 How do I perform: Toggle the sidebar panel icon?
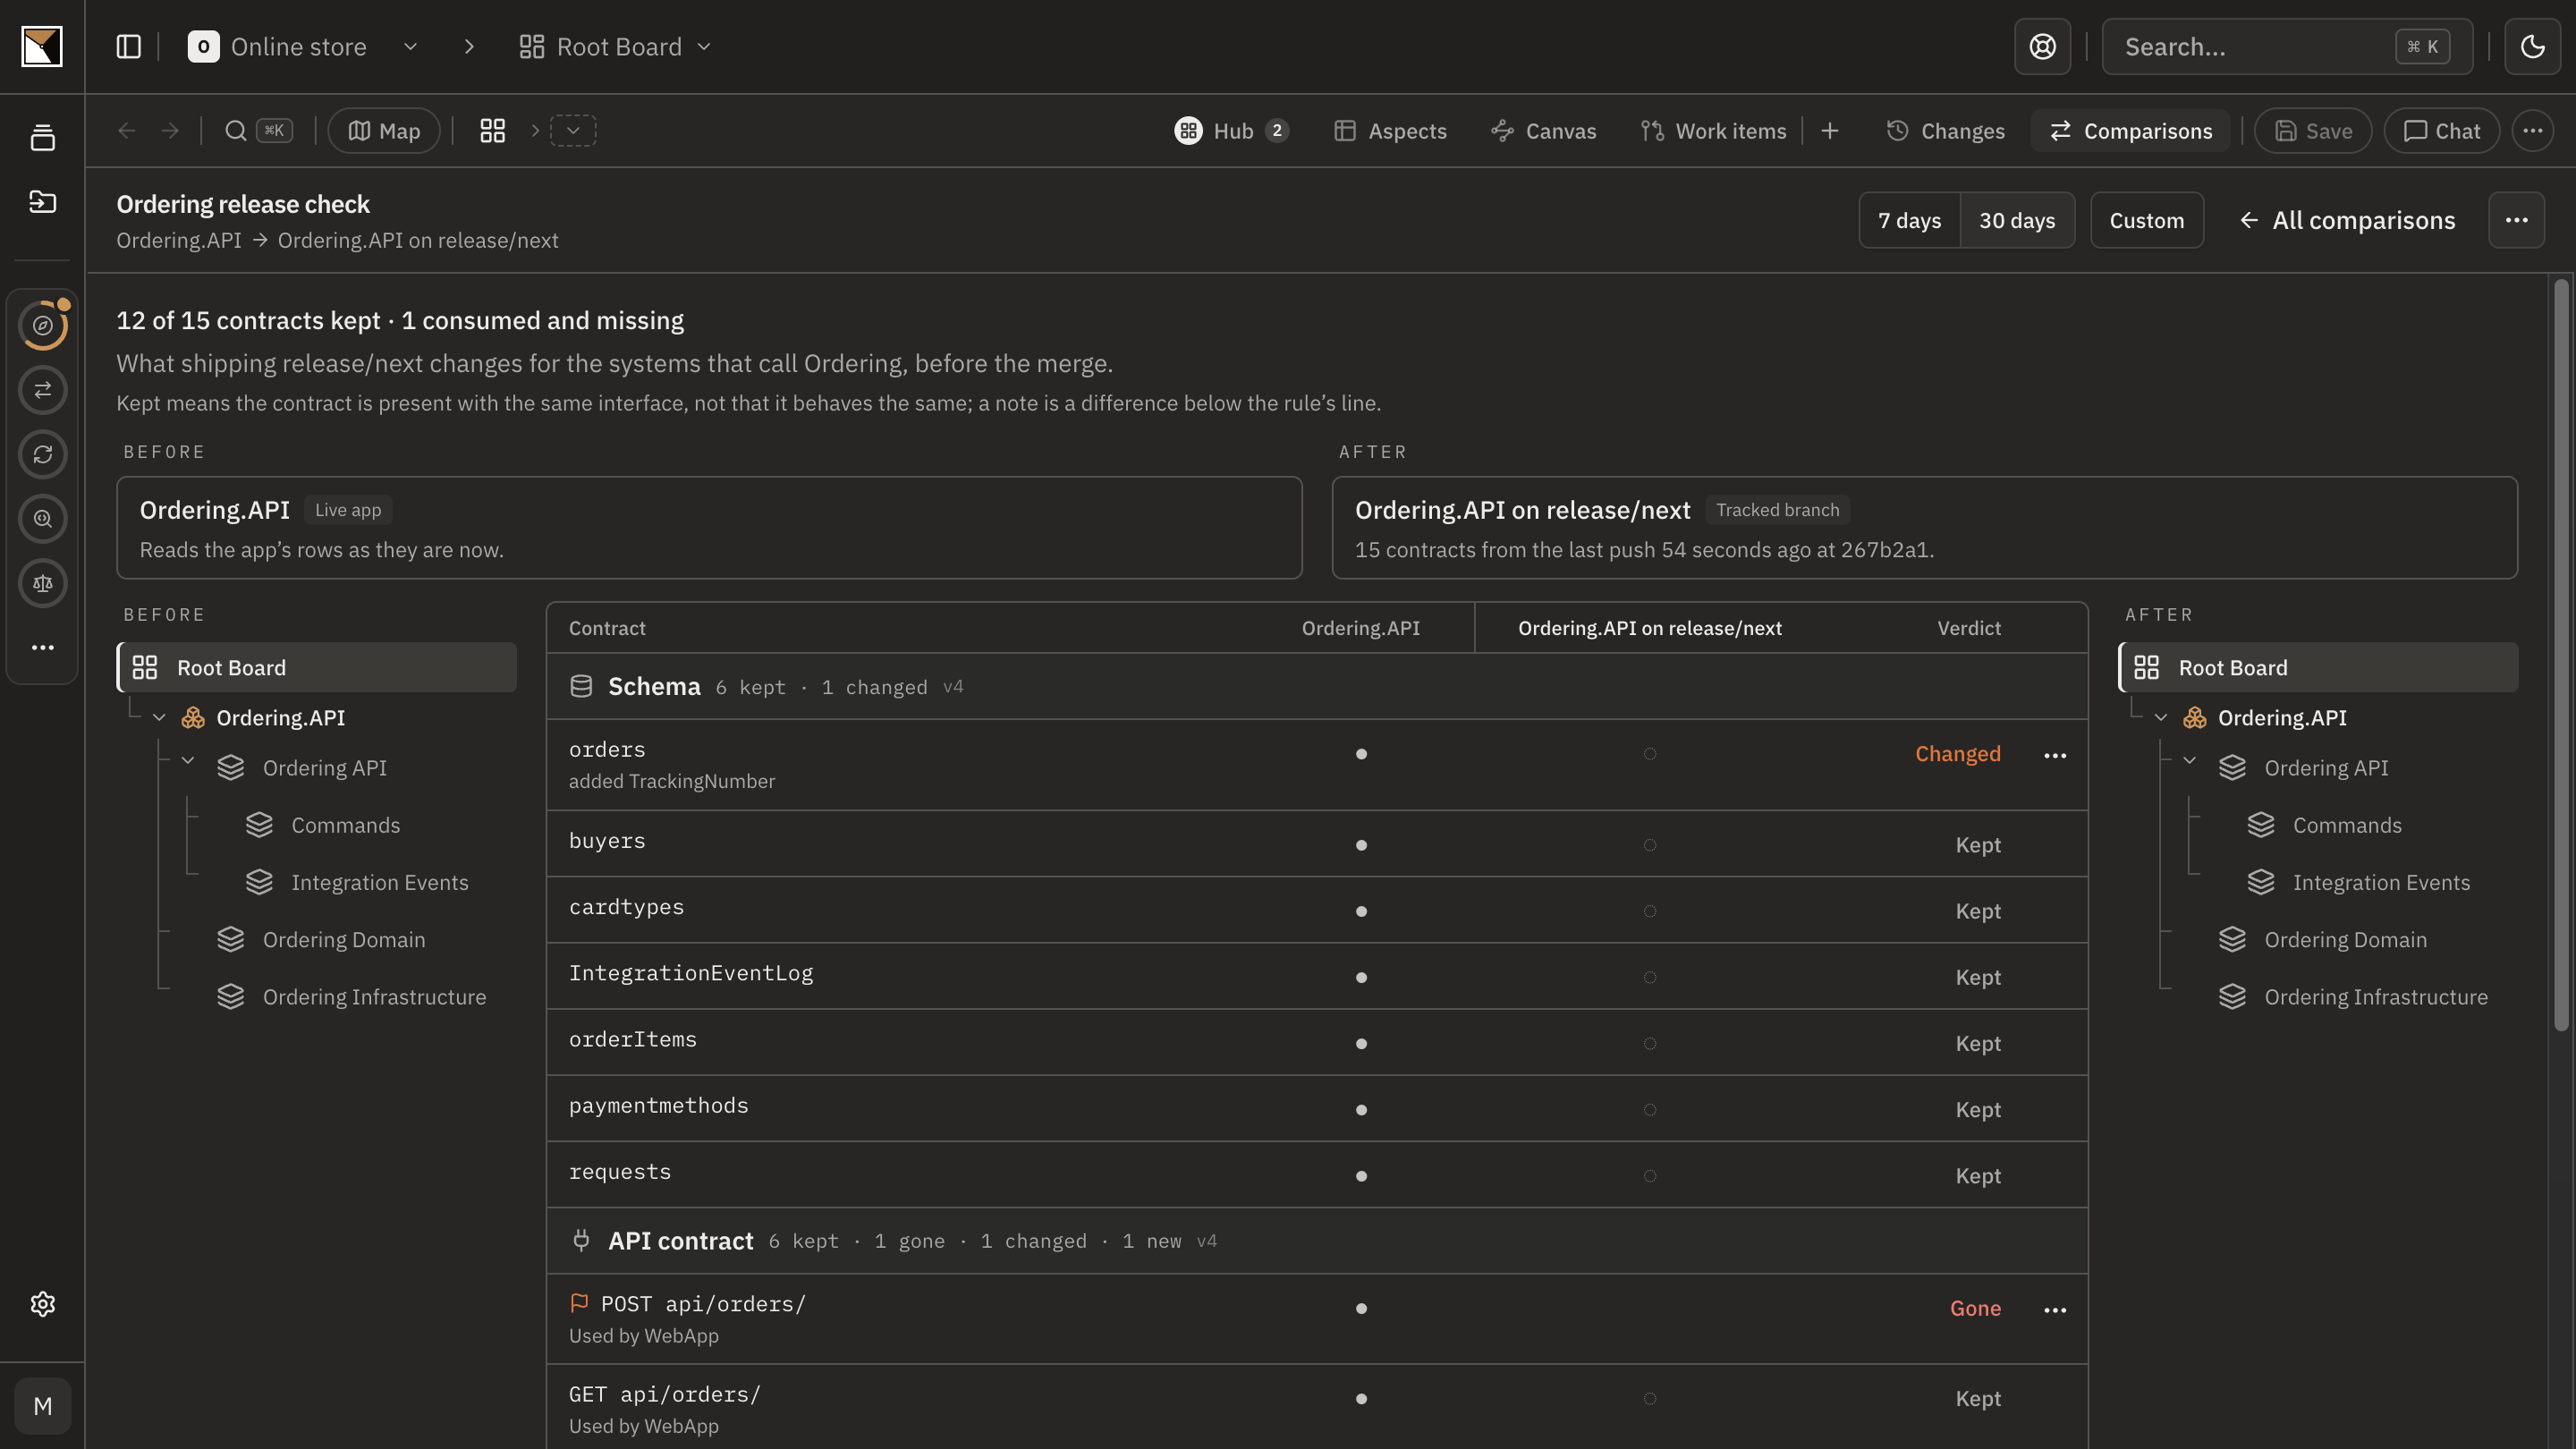(x=129, y=46)
